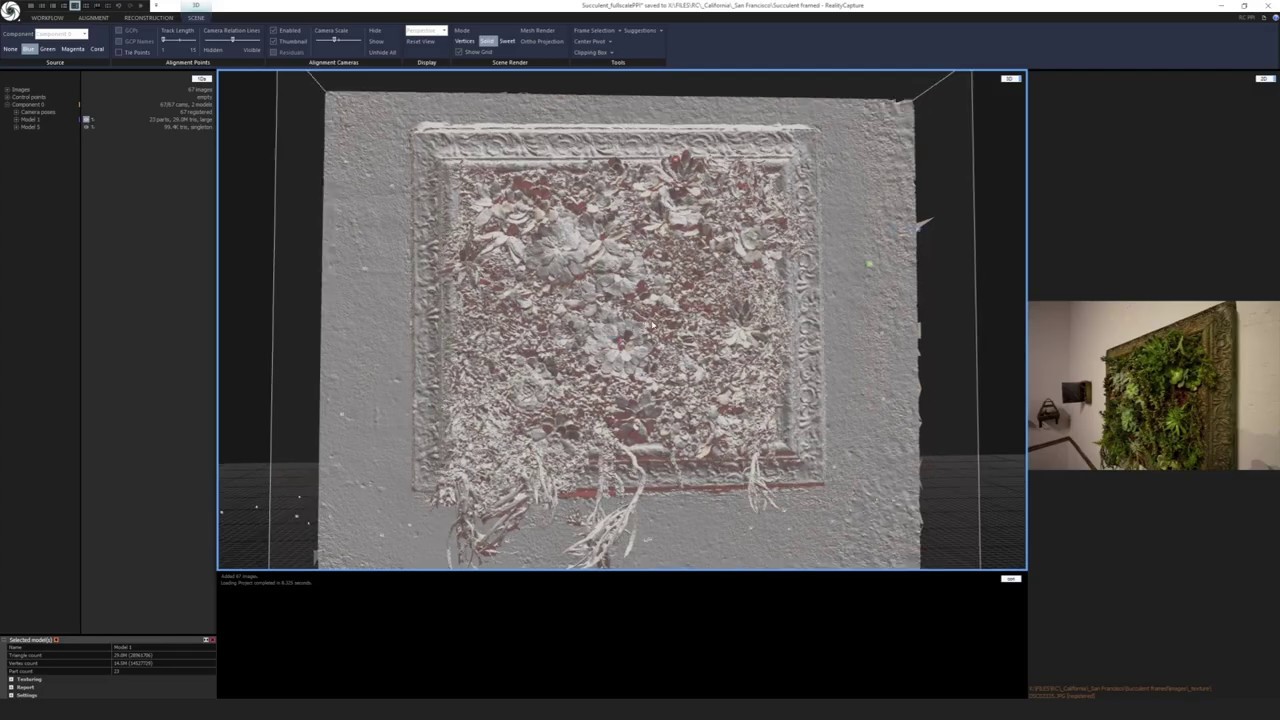Enable the Tie Points checkbox
Viewport: 1280px width, 720px height.
tap(119, 52)
